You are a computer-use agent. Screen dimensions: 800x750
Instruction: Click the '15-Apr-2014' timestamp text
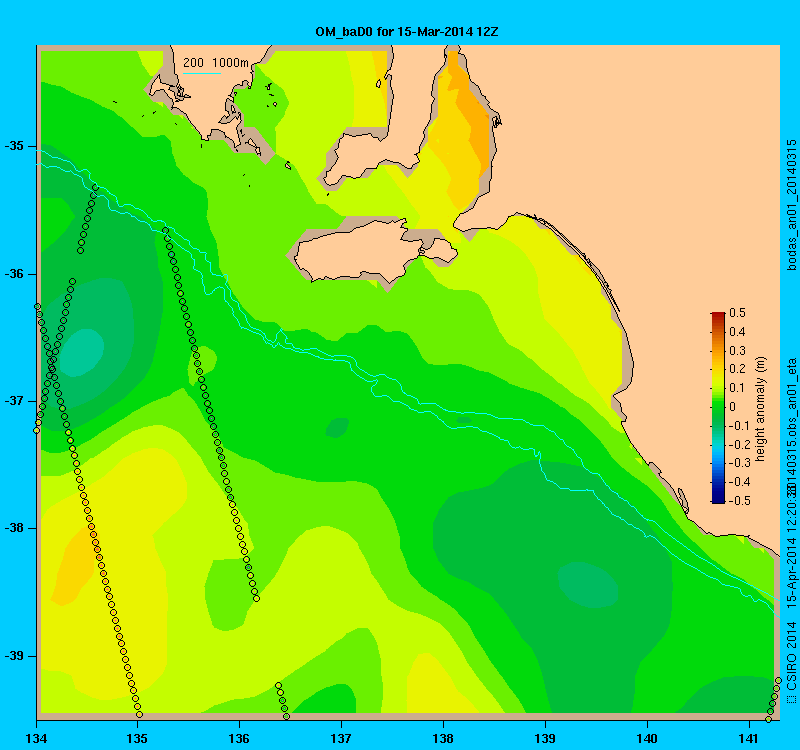[791, 574]
